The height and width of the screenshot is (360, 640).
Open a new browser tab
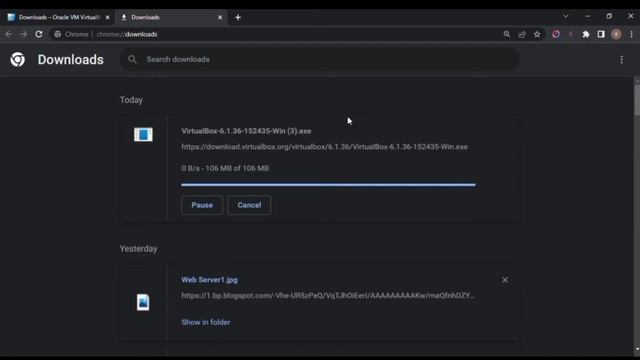(238, 17)
